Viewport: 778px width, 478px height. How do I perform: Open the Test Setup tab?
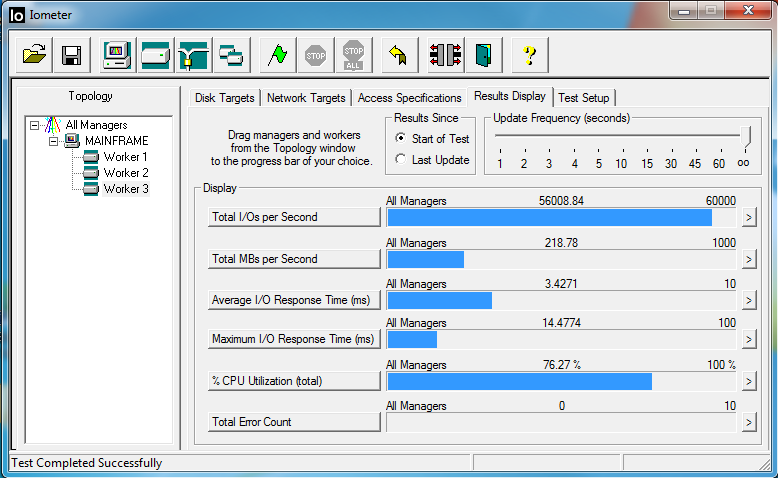click(x=584, y=98)
